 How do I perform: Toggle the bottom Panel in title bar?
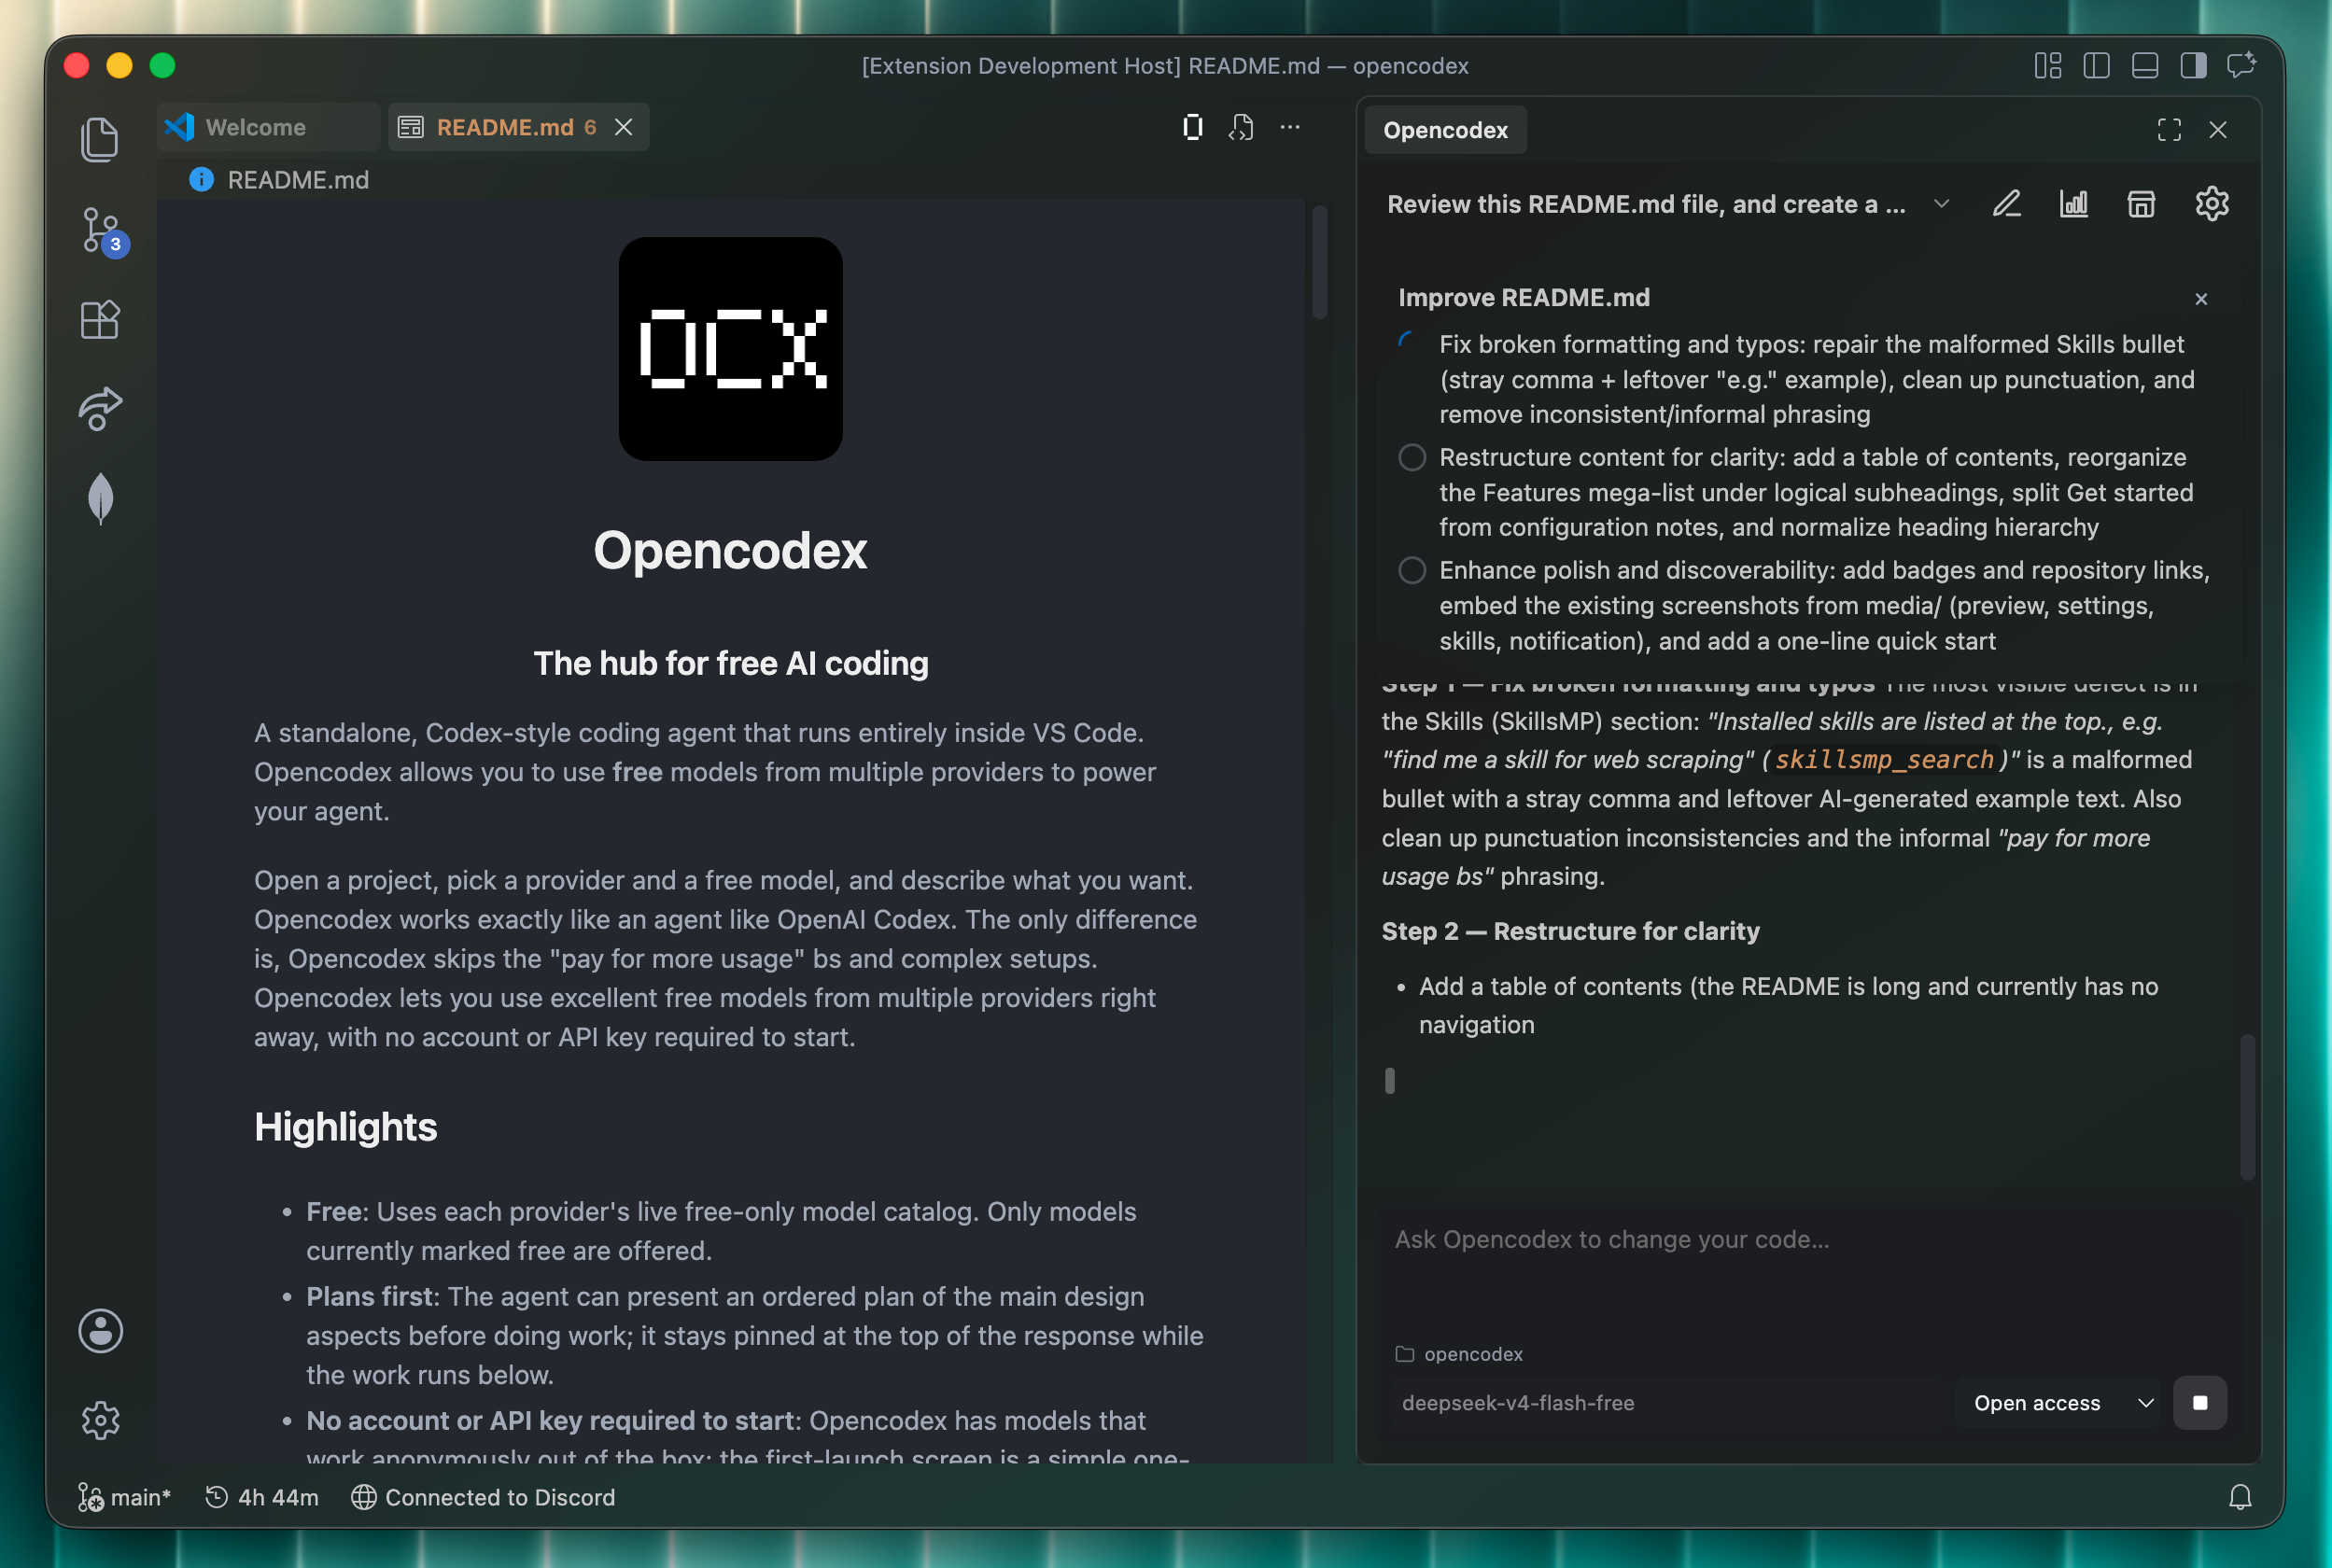pos(2145,66)
